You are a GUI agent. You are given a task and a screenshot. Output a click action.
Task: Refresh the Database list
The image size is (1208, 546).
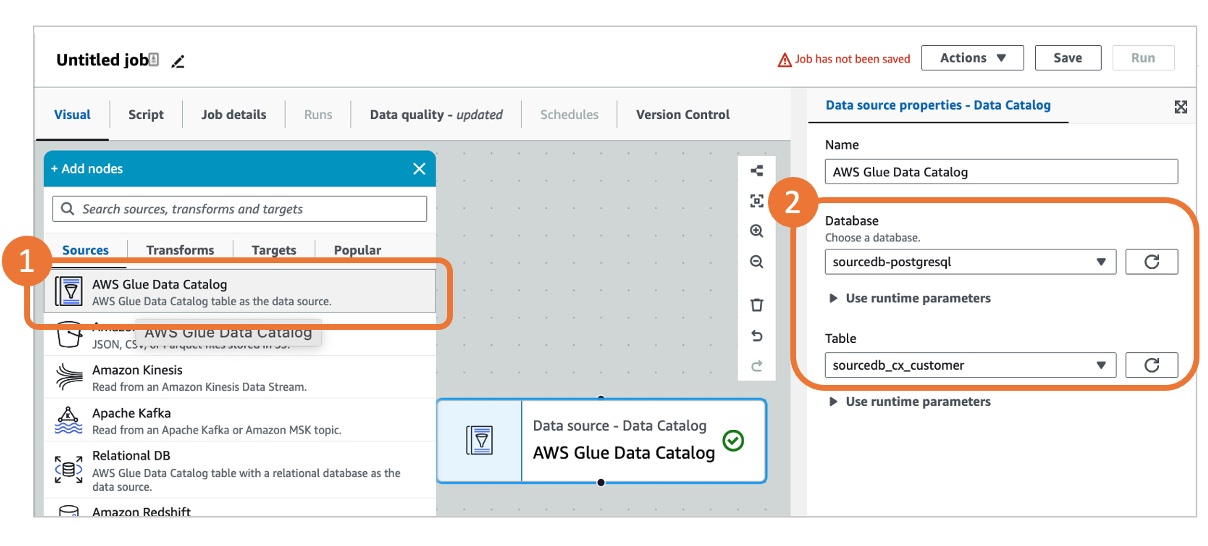coord(1152,262)
